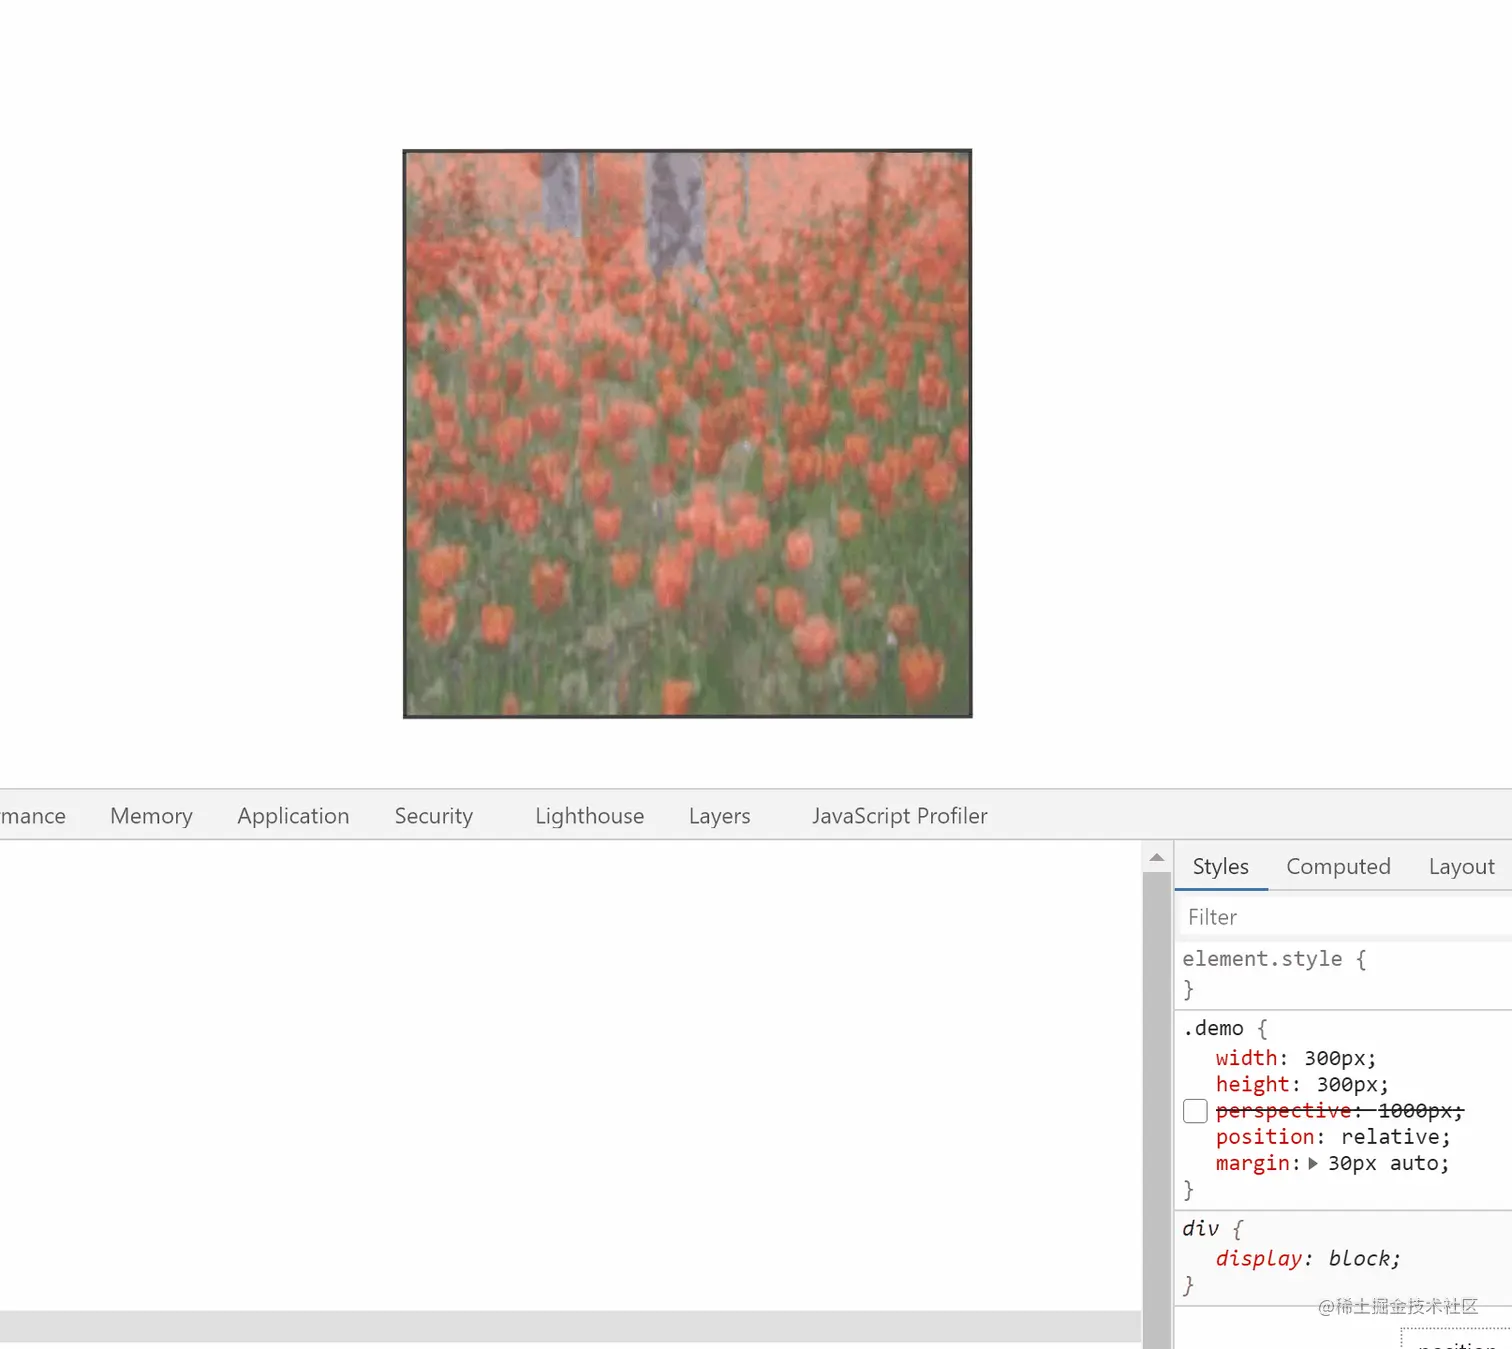The width and height of the screenshot is (1512, 1349).
Task: Open the Security panel tab
Action: point(434,816)
